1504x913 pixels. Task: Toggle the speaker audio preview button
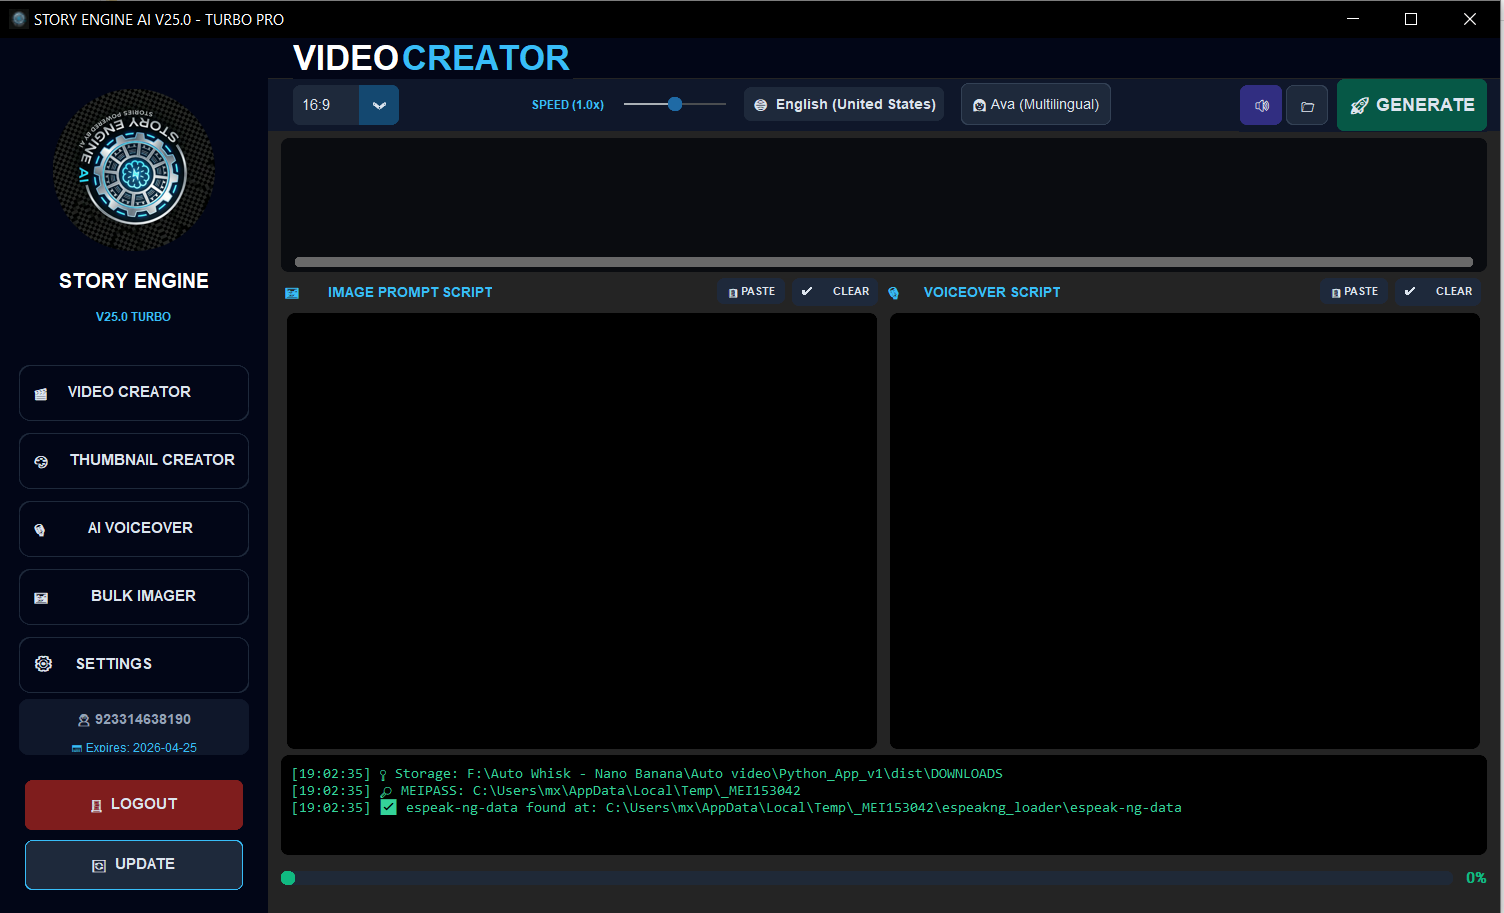click(1260, 104)
